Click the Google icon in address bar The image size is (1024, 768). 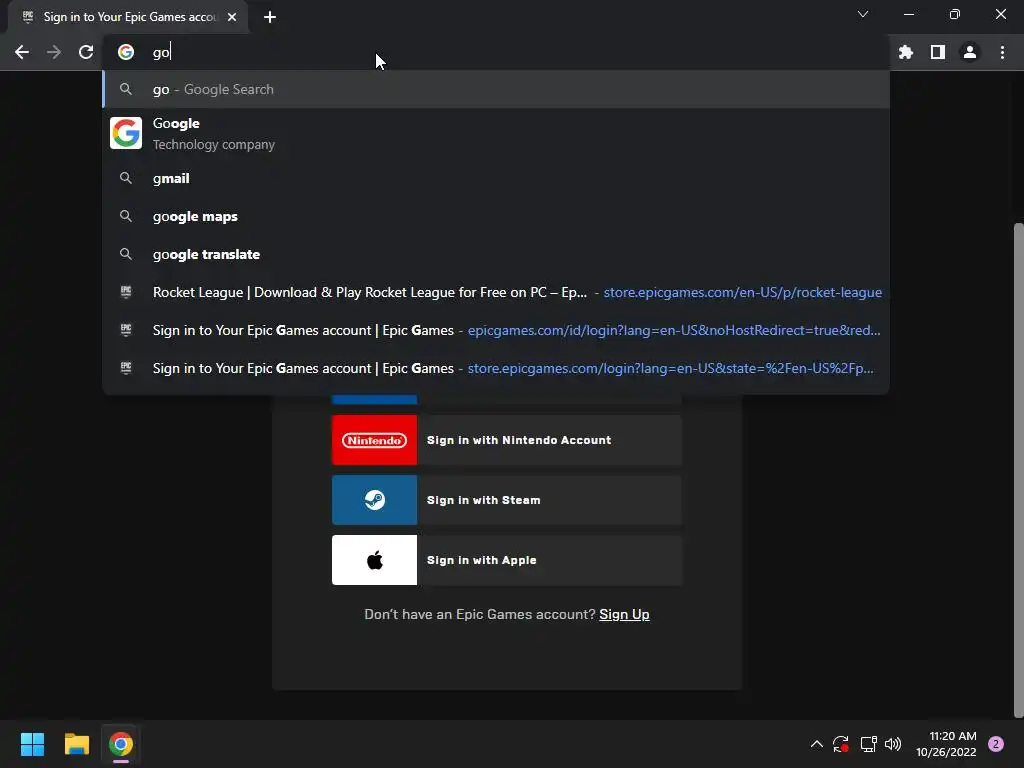[x=126, y=52]
